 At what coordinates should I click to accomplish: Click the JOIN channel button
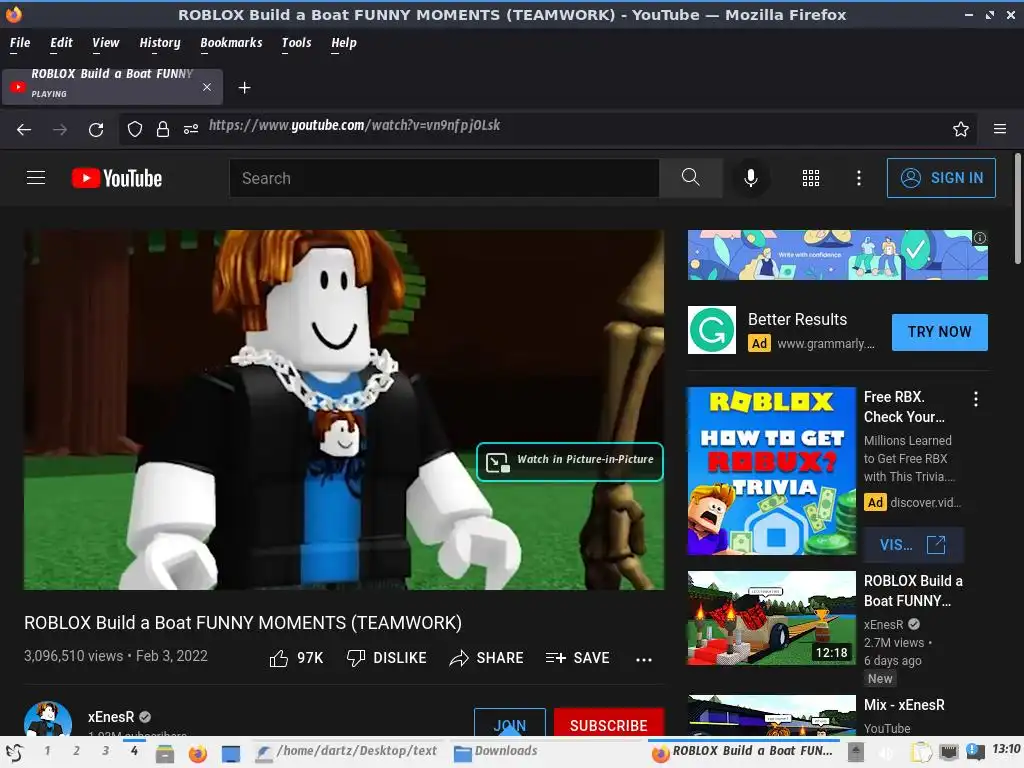(509, 724)
